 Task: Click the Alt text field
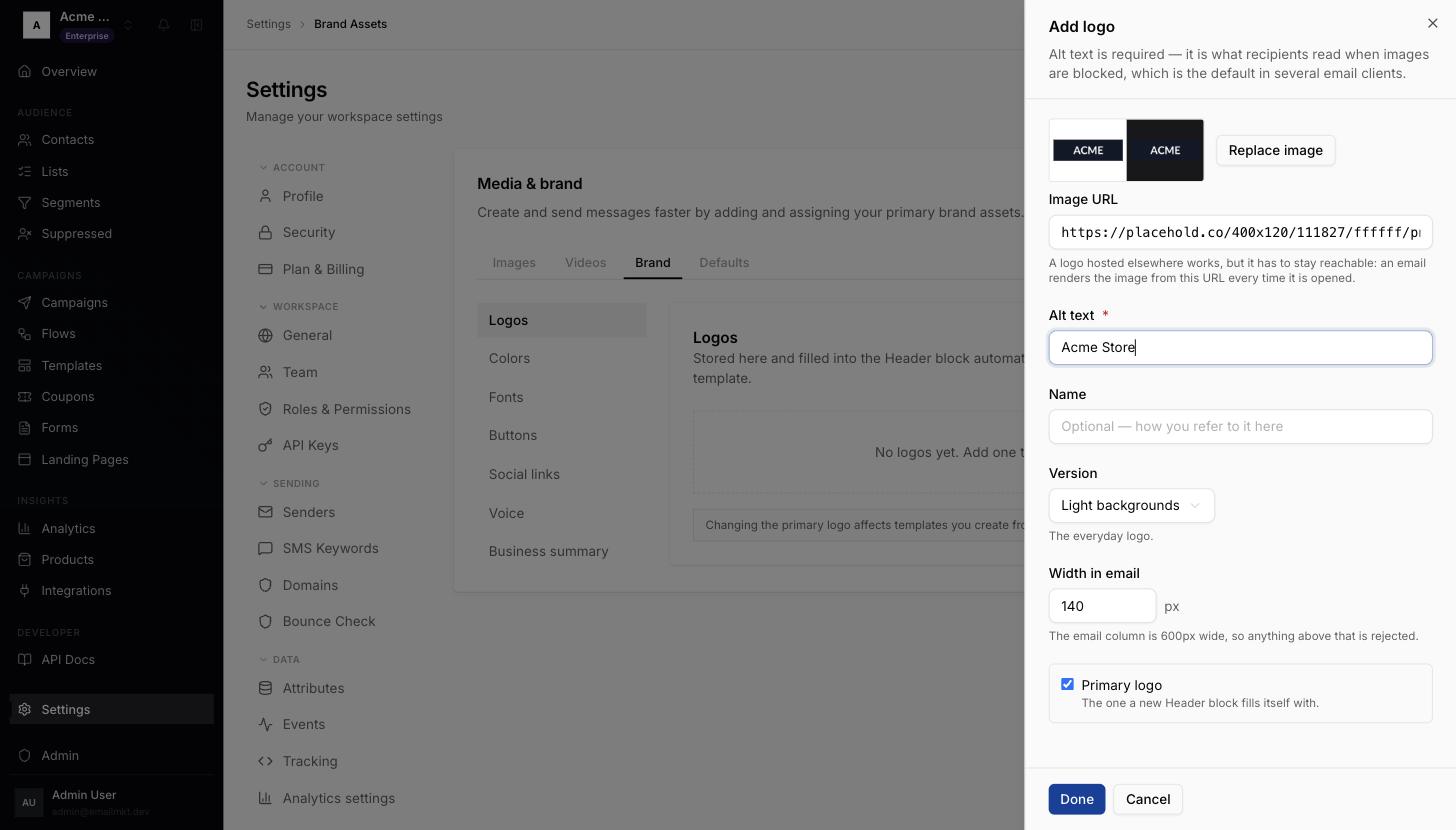click(1240, 348)
